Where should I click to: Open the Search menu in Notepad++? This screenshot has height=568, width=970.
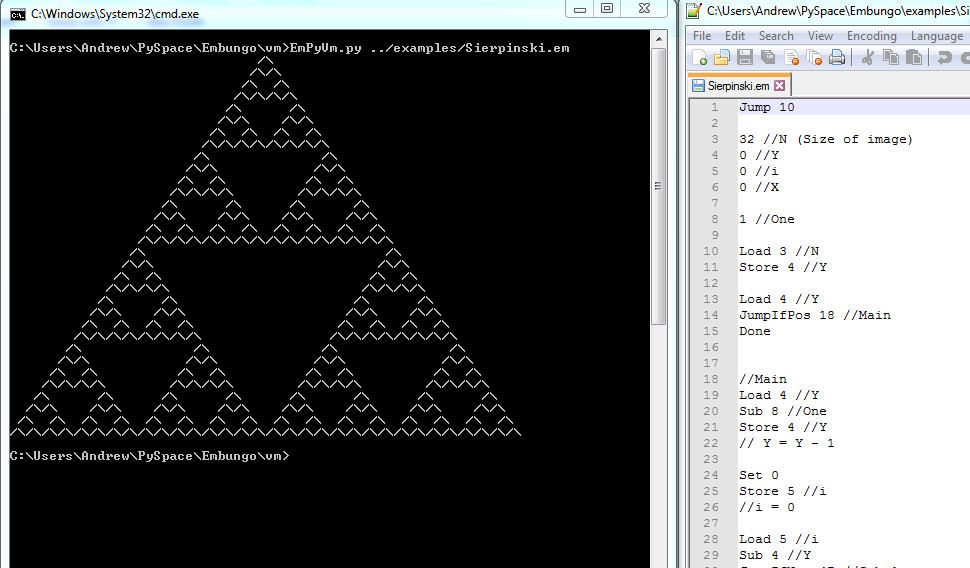776,36
